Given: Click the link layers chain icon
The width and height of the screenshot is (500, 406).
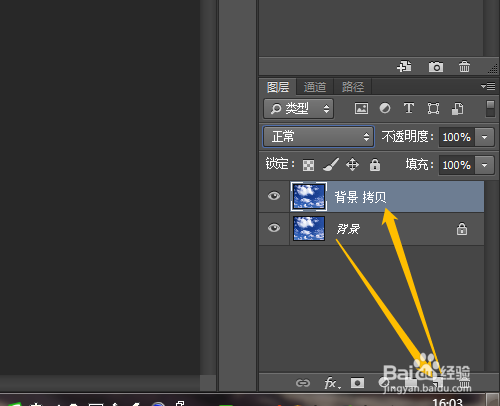Looking at the screenshot, I should (x=303, y=383).
